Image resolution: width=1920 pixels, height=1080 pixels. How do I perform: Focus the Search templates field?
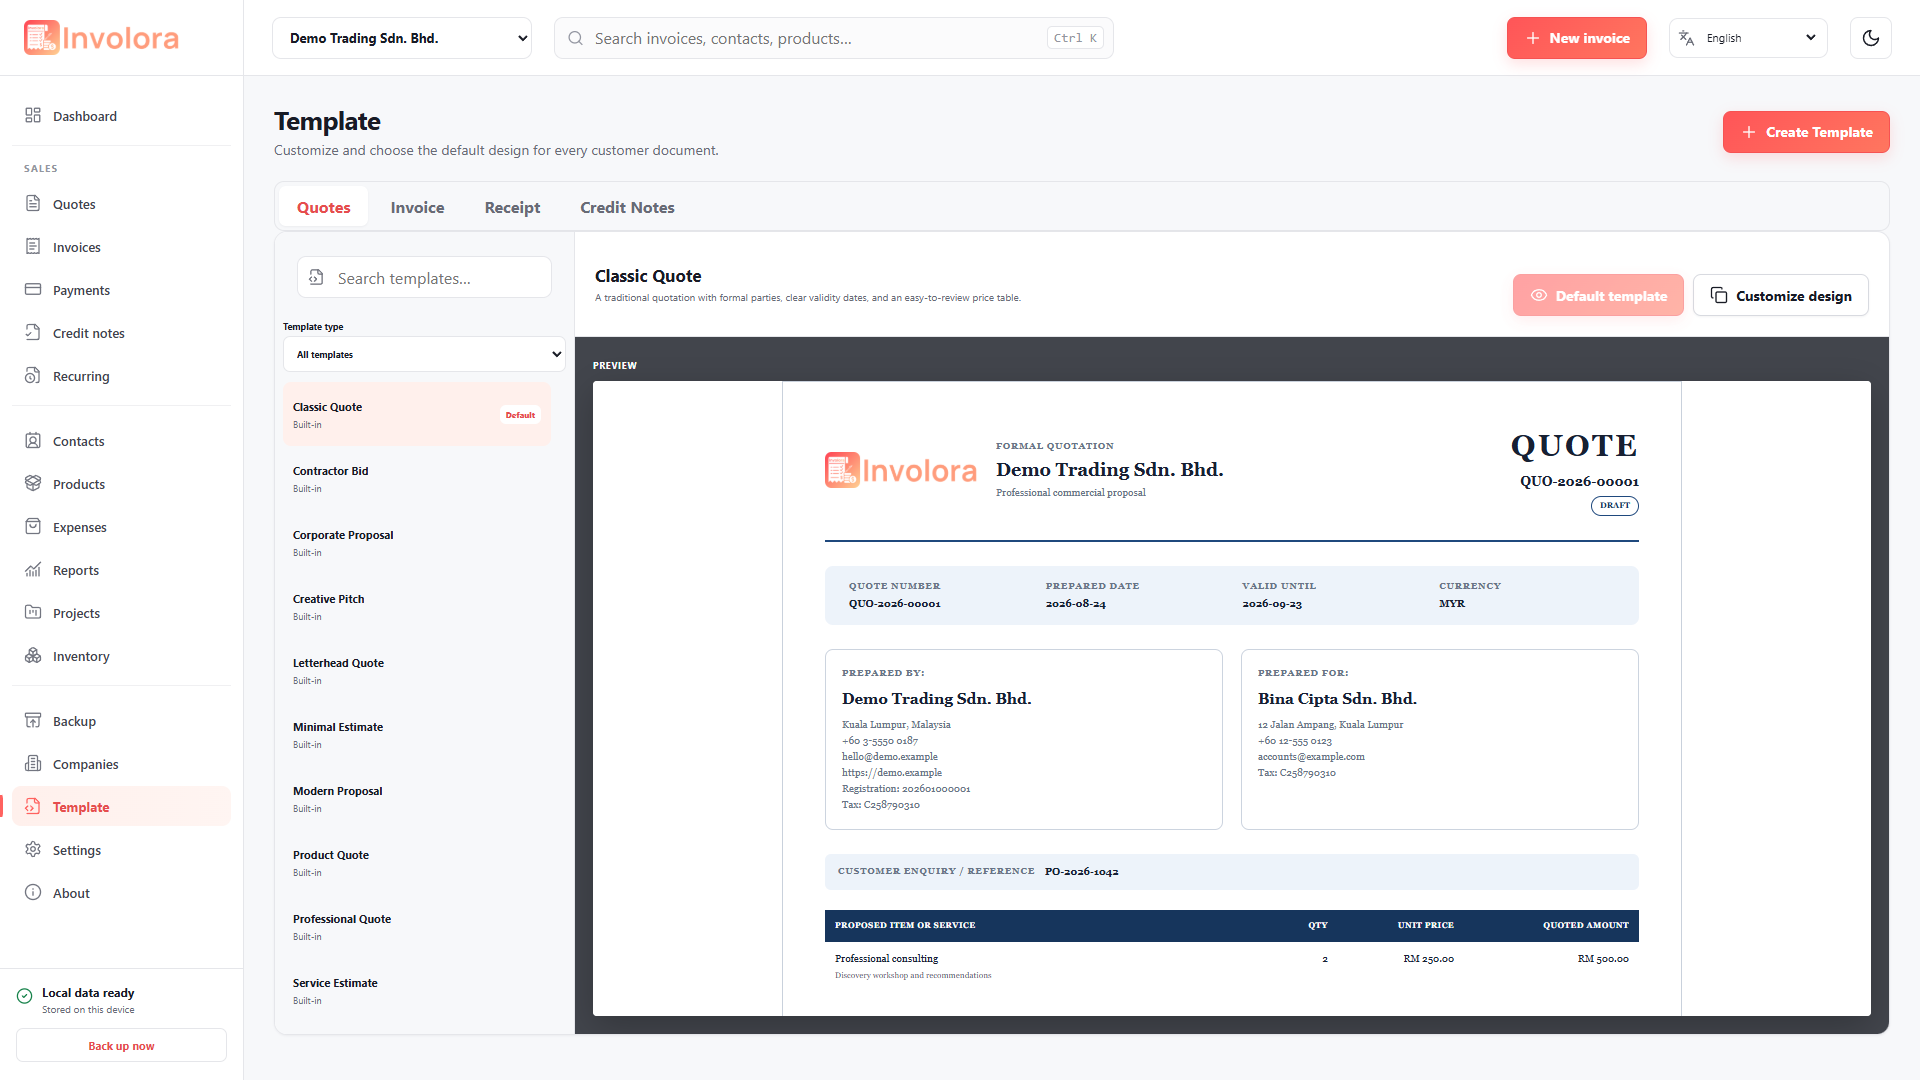[424, 277]
